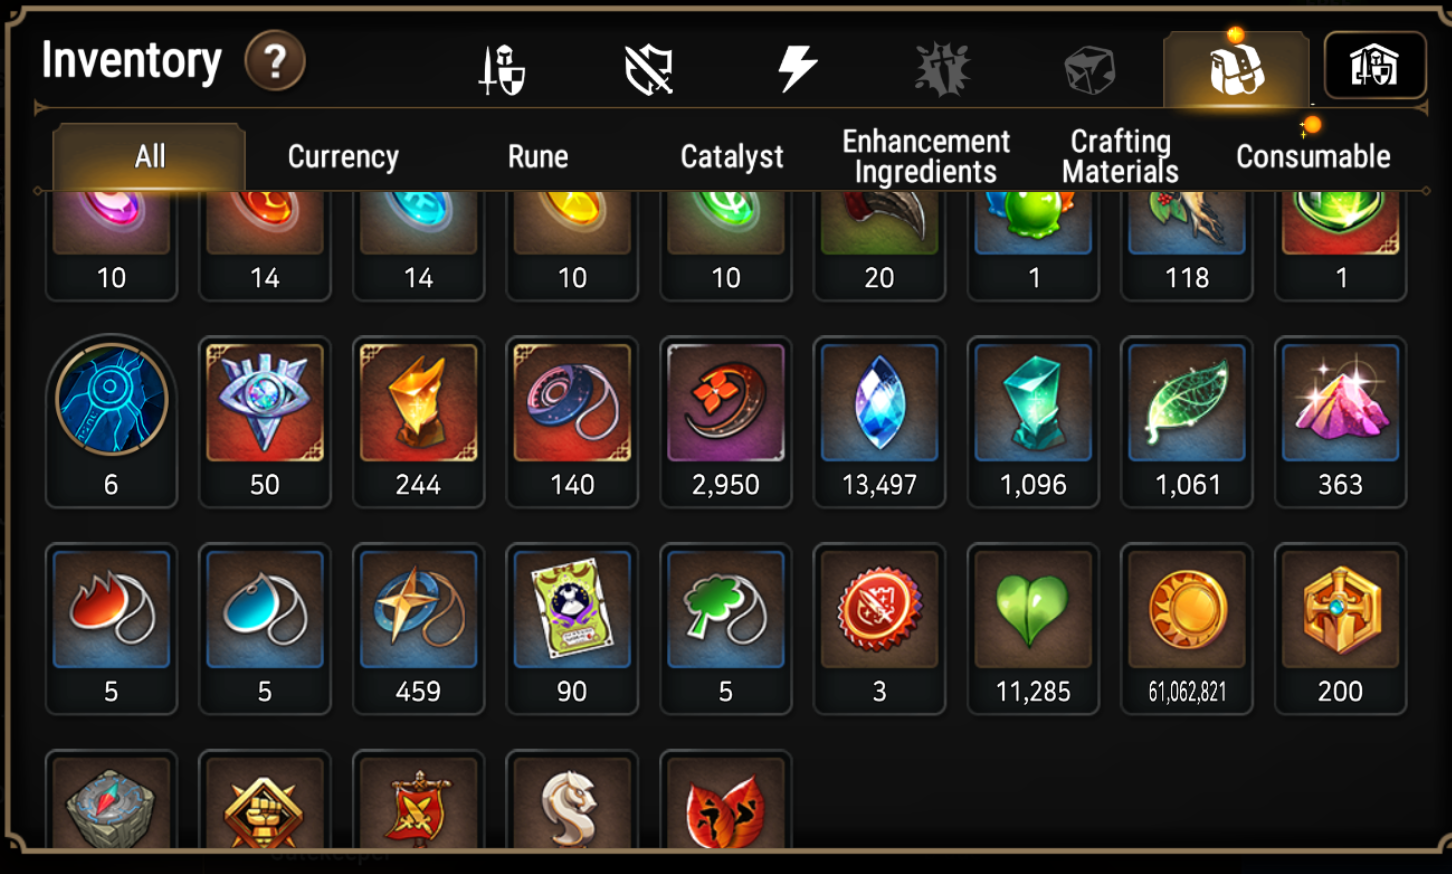
Task: Select the sword and shield equipment icon
Action: tap(502, 70)
